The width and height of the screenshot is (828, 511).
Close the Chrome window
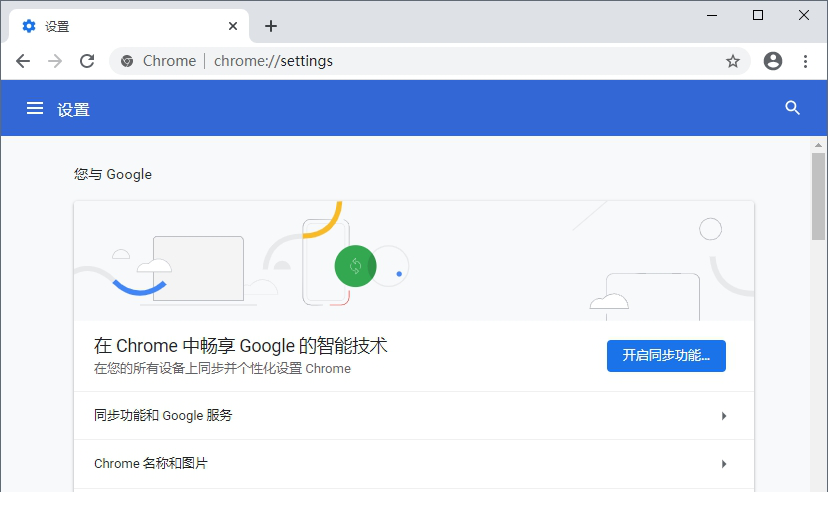(804, 15)
